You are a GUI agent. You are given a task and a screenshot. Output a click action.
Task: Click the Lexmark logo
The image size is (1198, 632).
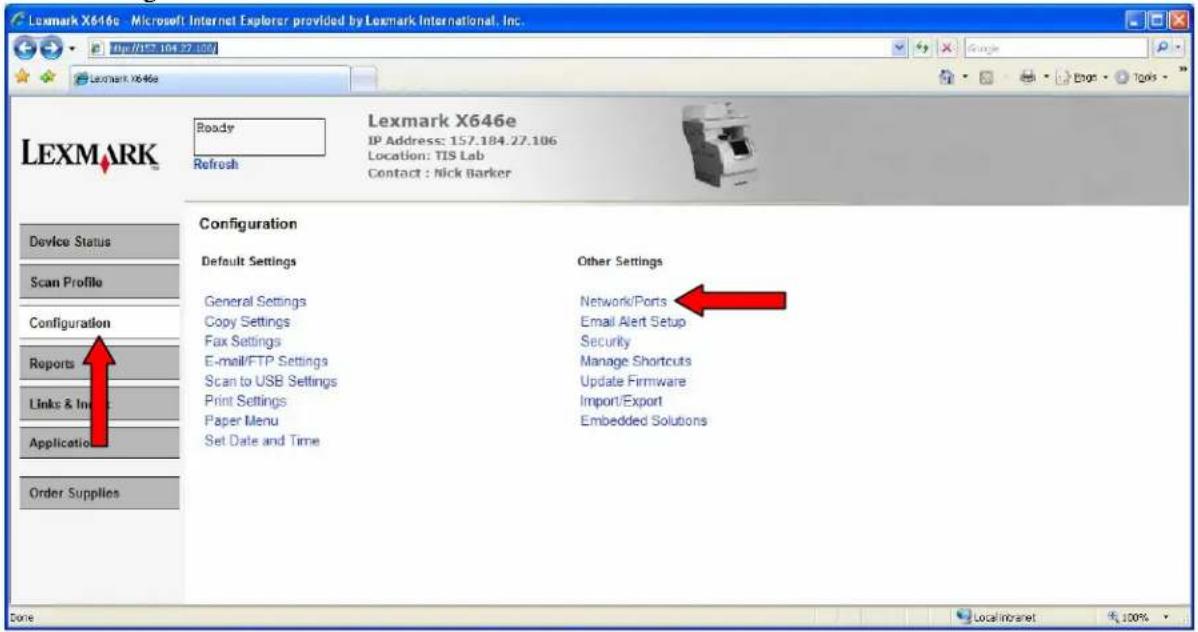pyautogui.click(x=90, y=155)
